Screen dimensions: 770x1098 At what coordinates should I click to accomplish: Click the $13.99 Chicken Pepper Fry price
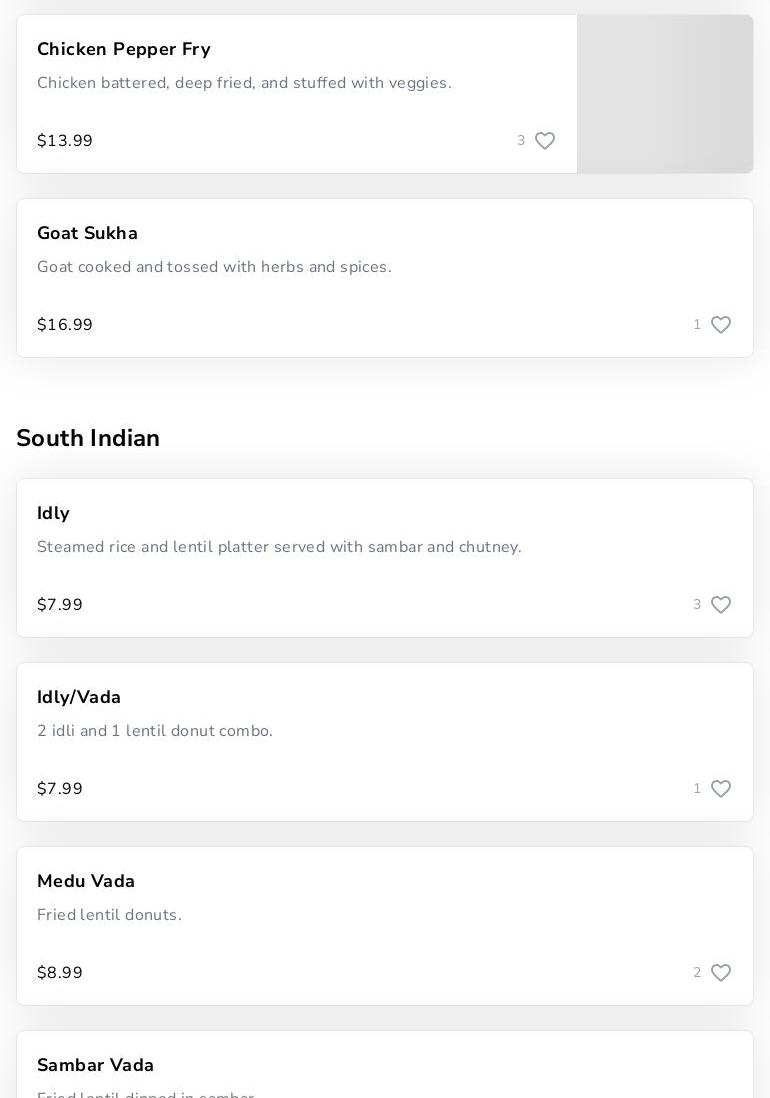click(x=65, y=141)
